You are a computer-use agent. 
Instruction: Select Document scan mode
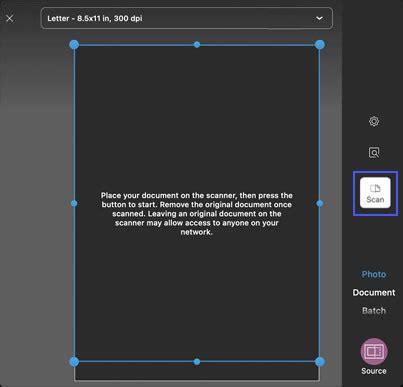click(x=374, y=293)
